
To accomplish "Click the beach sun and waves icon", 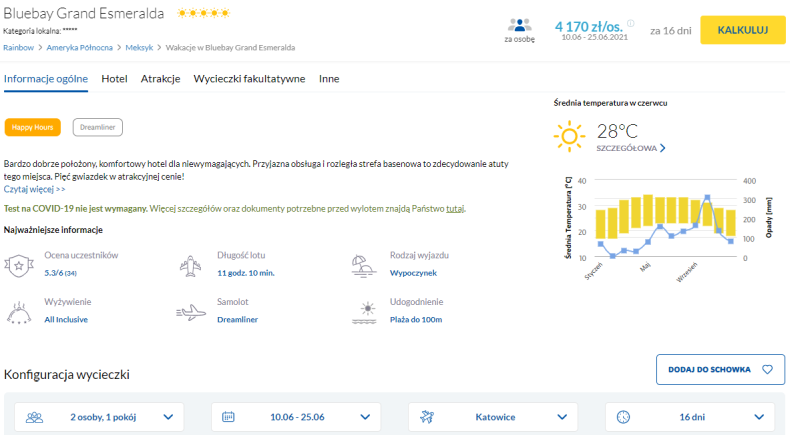I will tap(364, 313).
